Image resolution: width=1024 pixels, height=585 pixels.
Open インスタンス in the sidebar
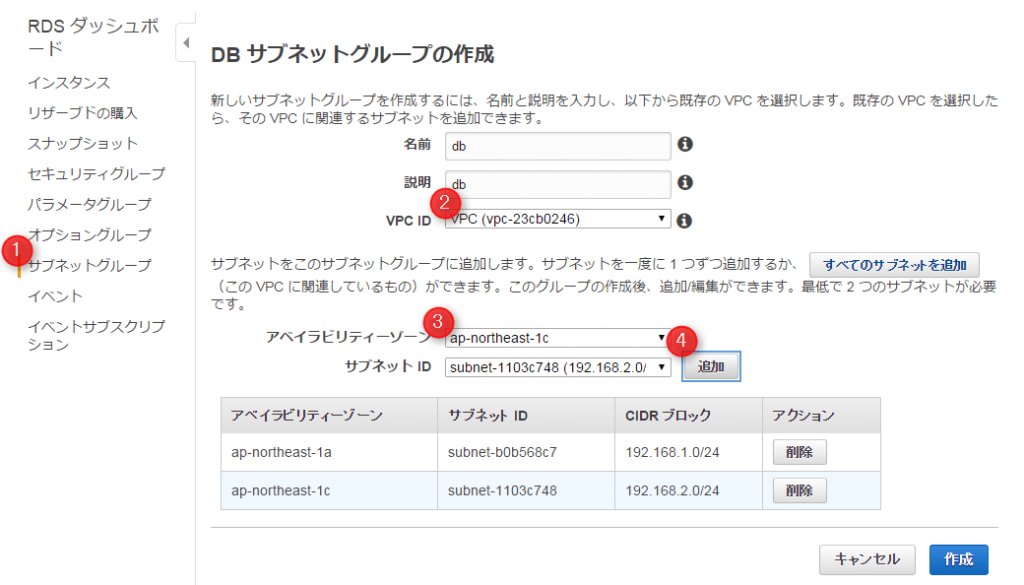tap(69, 83)
